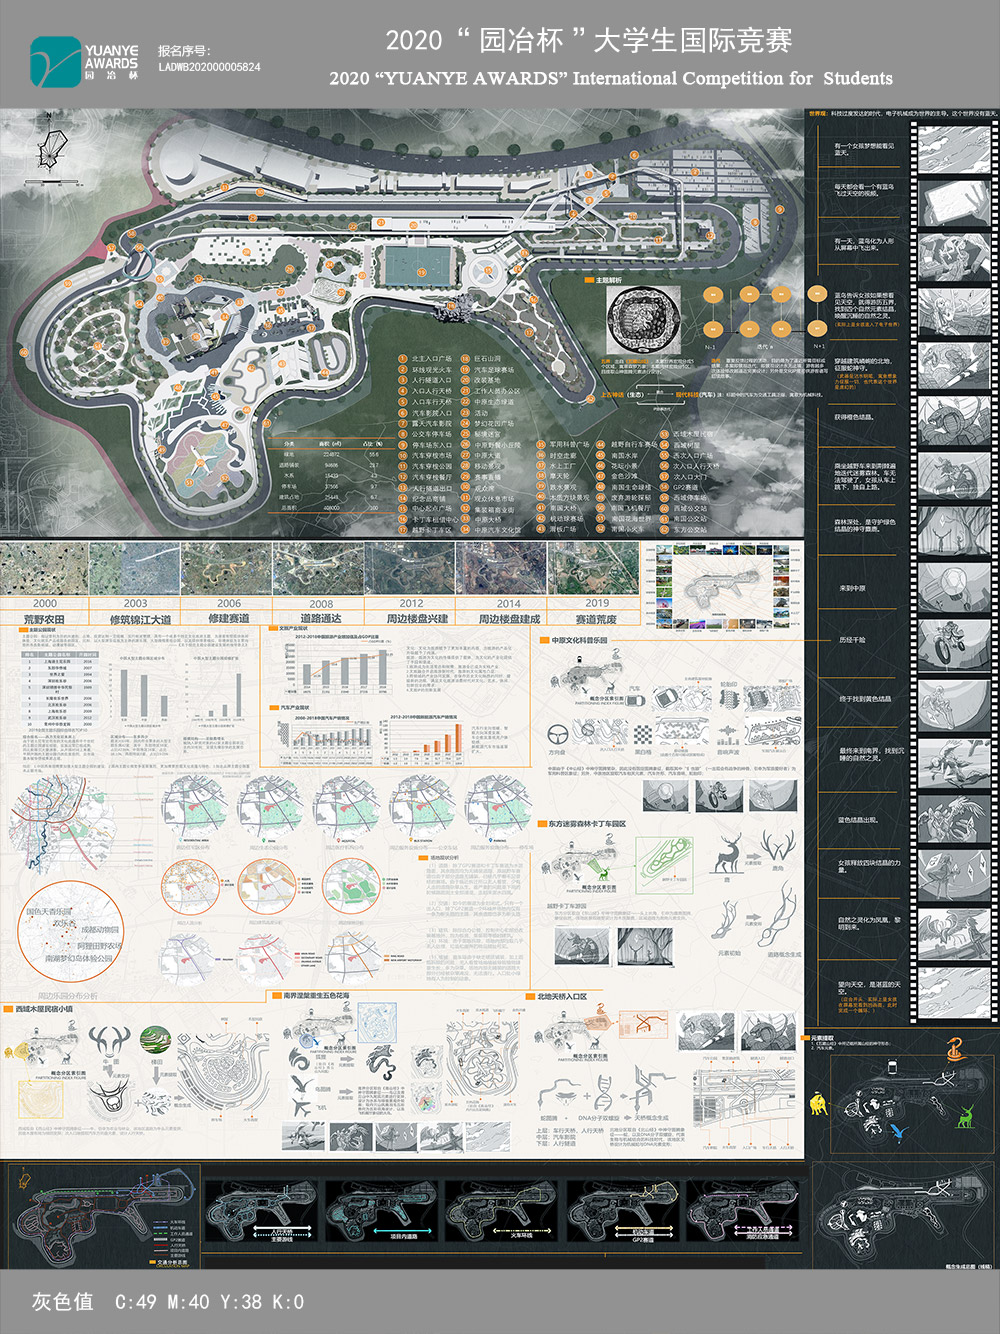
Task: Select the Chinese title "园冶杯" 大学生国际竞赛
Action: [589, 40]
